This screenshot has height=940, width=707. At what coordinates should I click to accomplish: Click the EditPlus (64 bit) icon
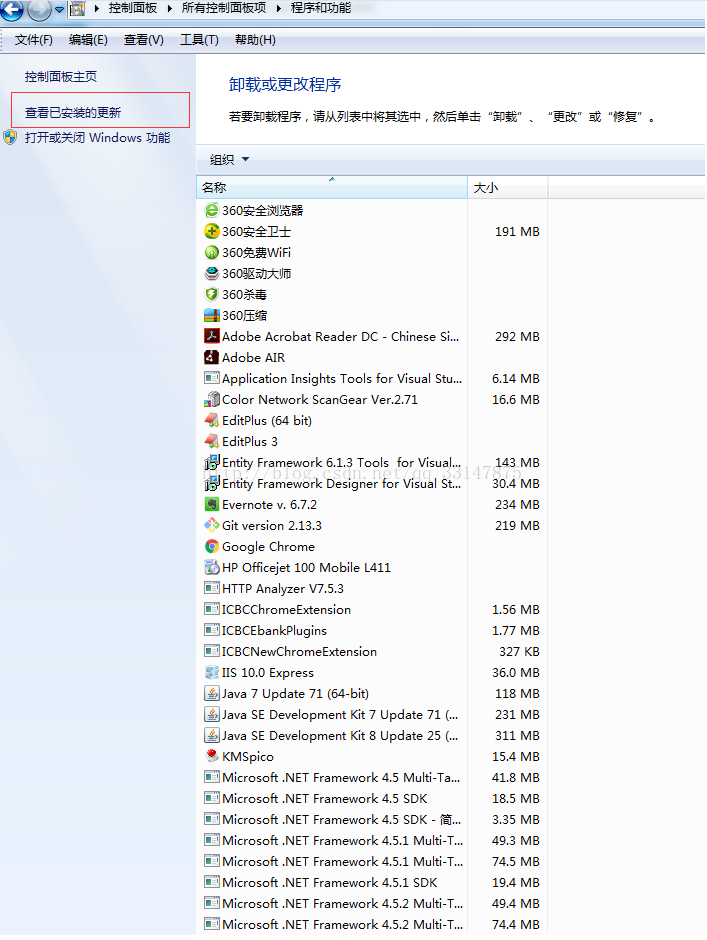pyautogui.click(x=212, y=420)
